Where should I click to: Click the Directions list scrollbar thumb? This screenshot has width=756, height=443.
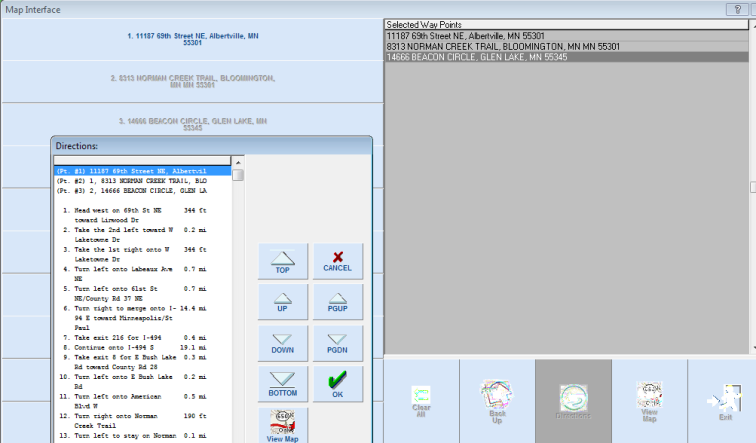238,175
